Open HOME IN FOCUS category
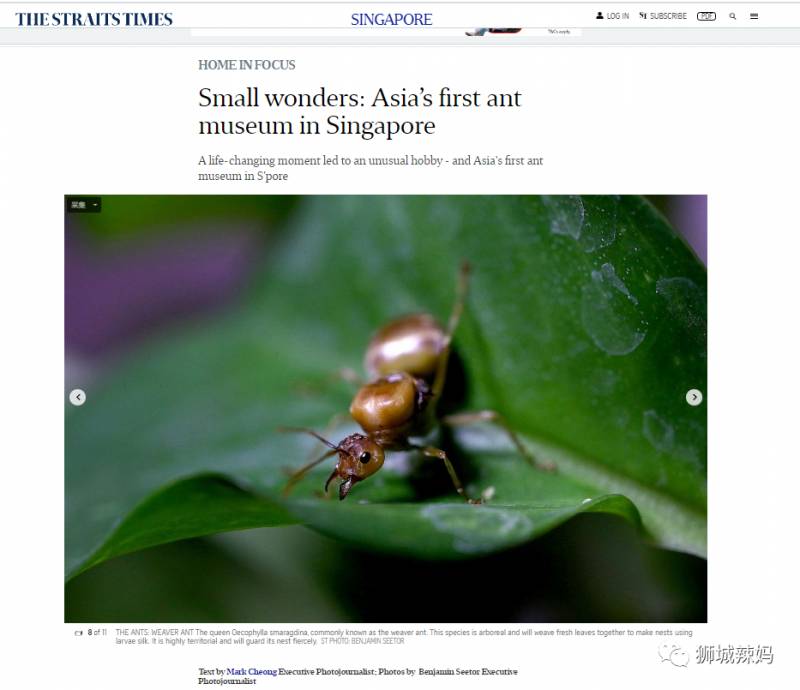 (x=247, y=65)
